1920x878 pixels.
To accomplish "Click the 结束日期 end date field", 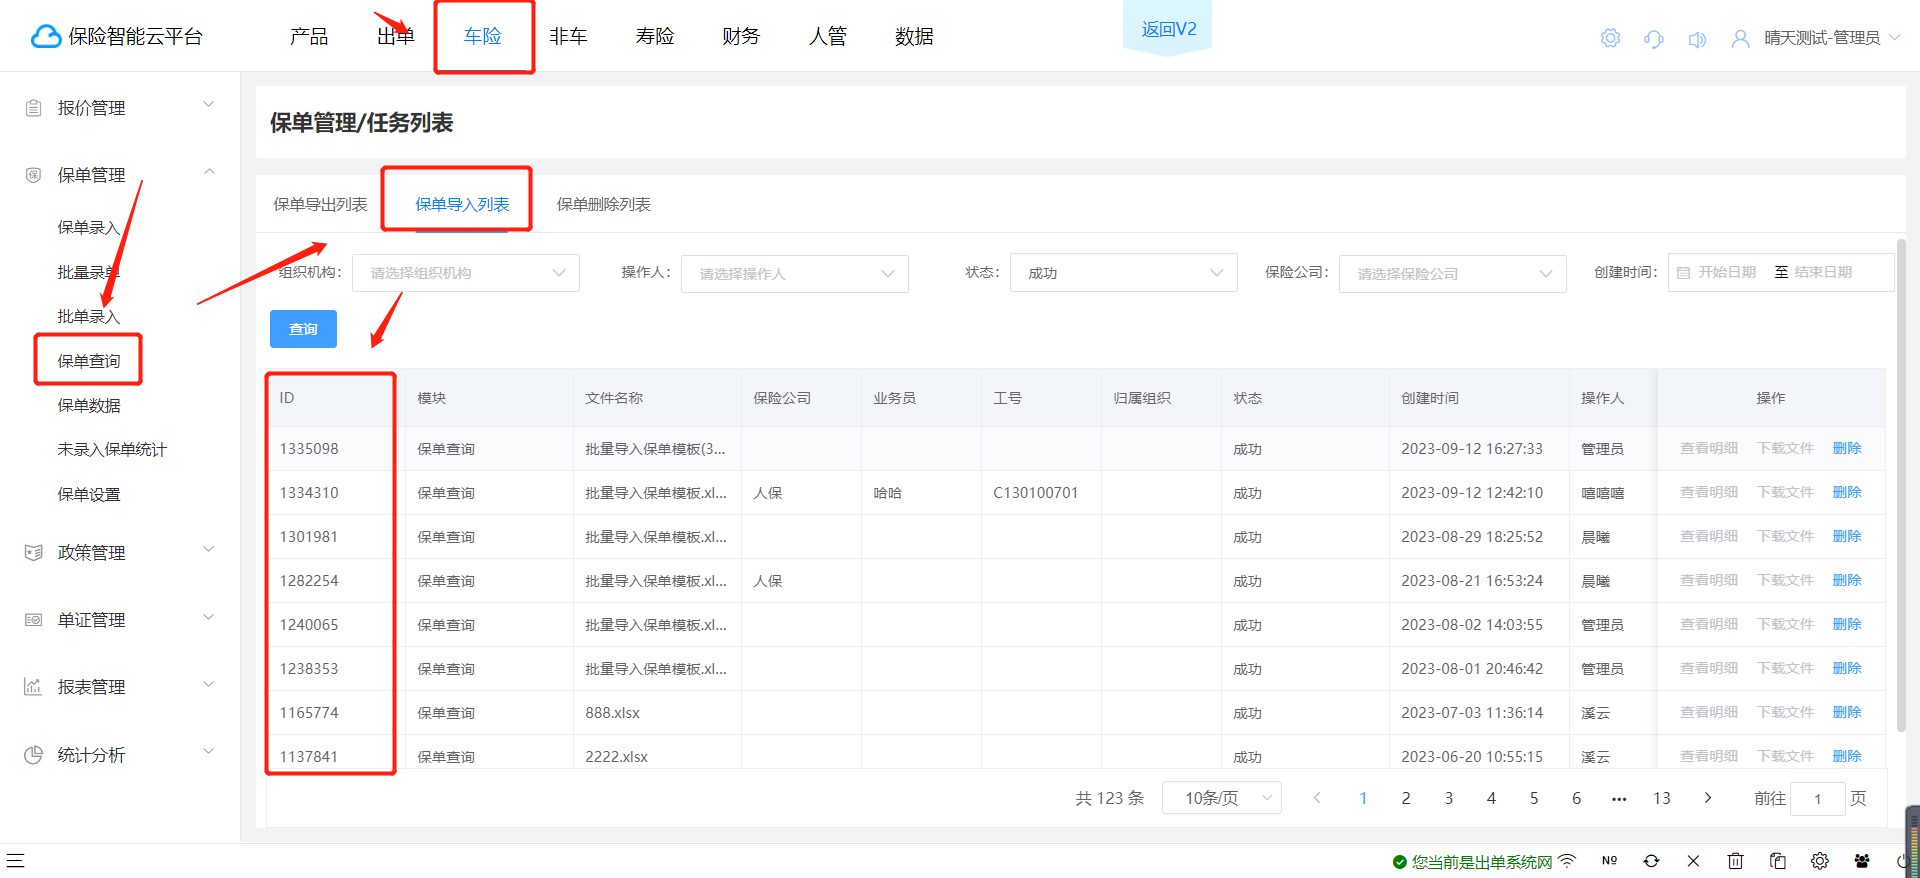I will pyautogui.click(x=1823, y=272).
